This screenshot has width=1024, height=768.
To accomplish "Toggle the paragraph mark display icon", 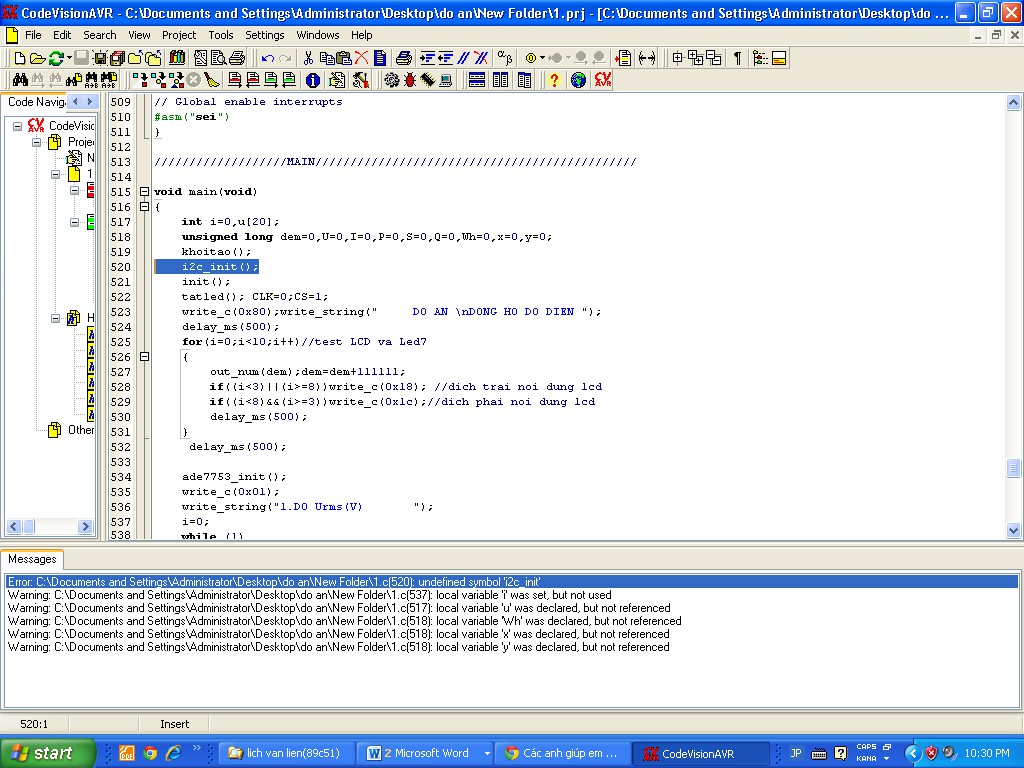I will click(x=738, y=59).
